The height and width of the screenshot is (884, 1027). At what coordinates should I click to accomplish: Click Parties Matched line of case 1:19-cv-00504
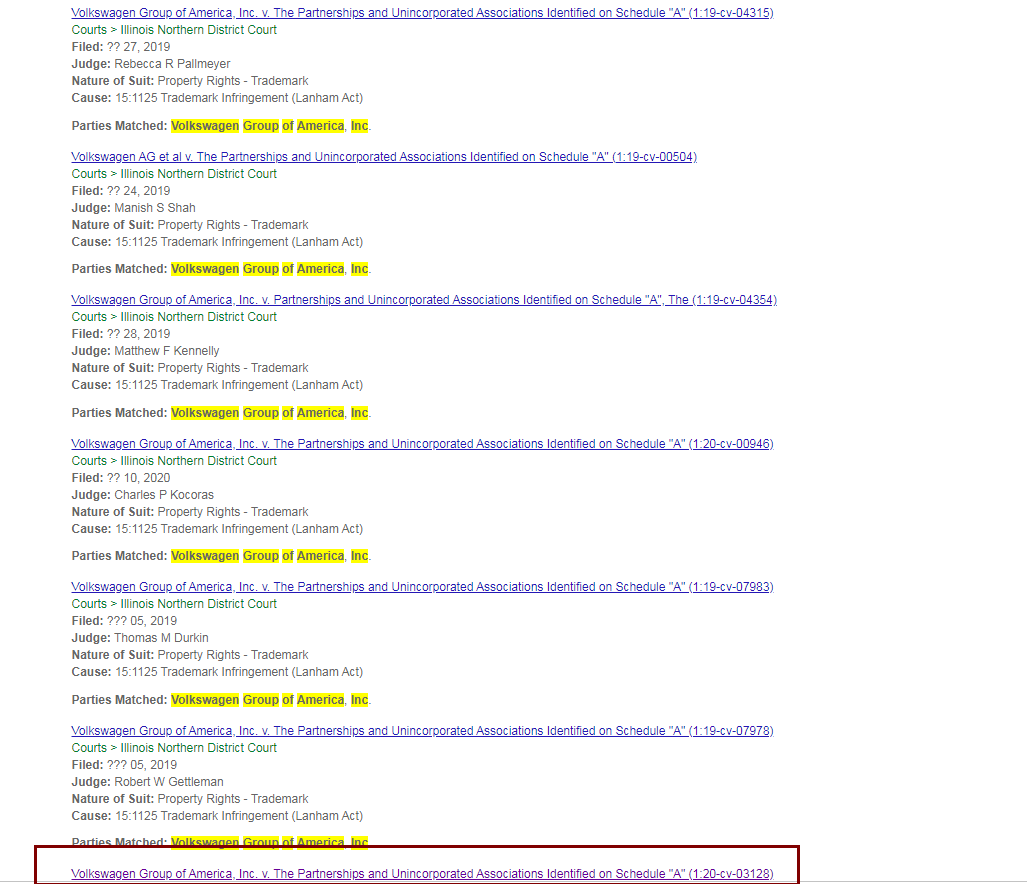[x=221, y=269]
